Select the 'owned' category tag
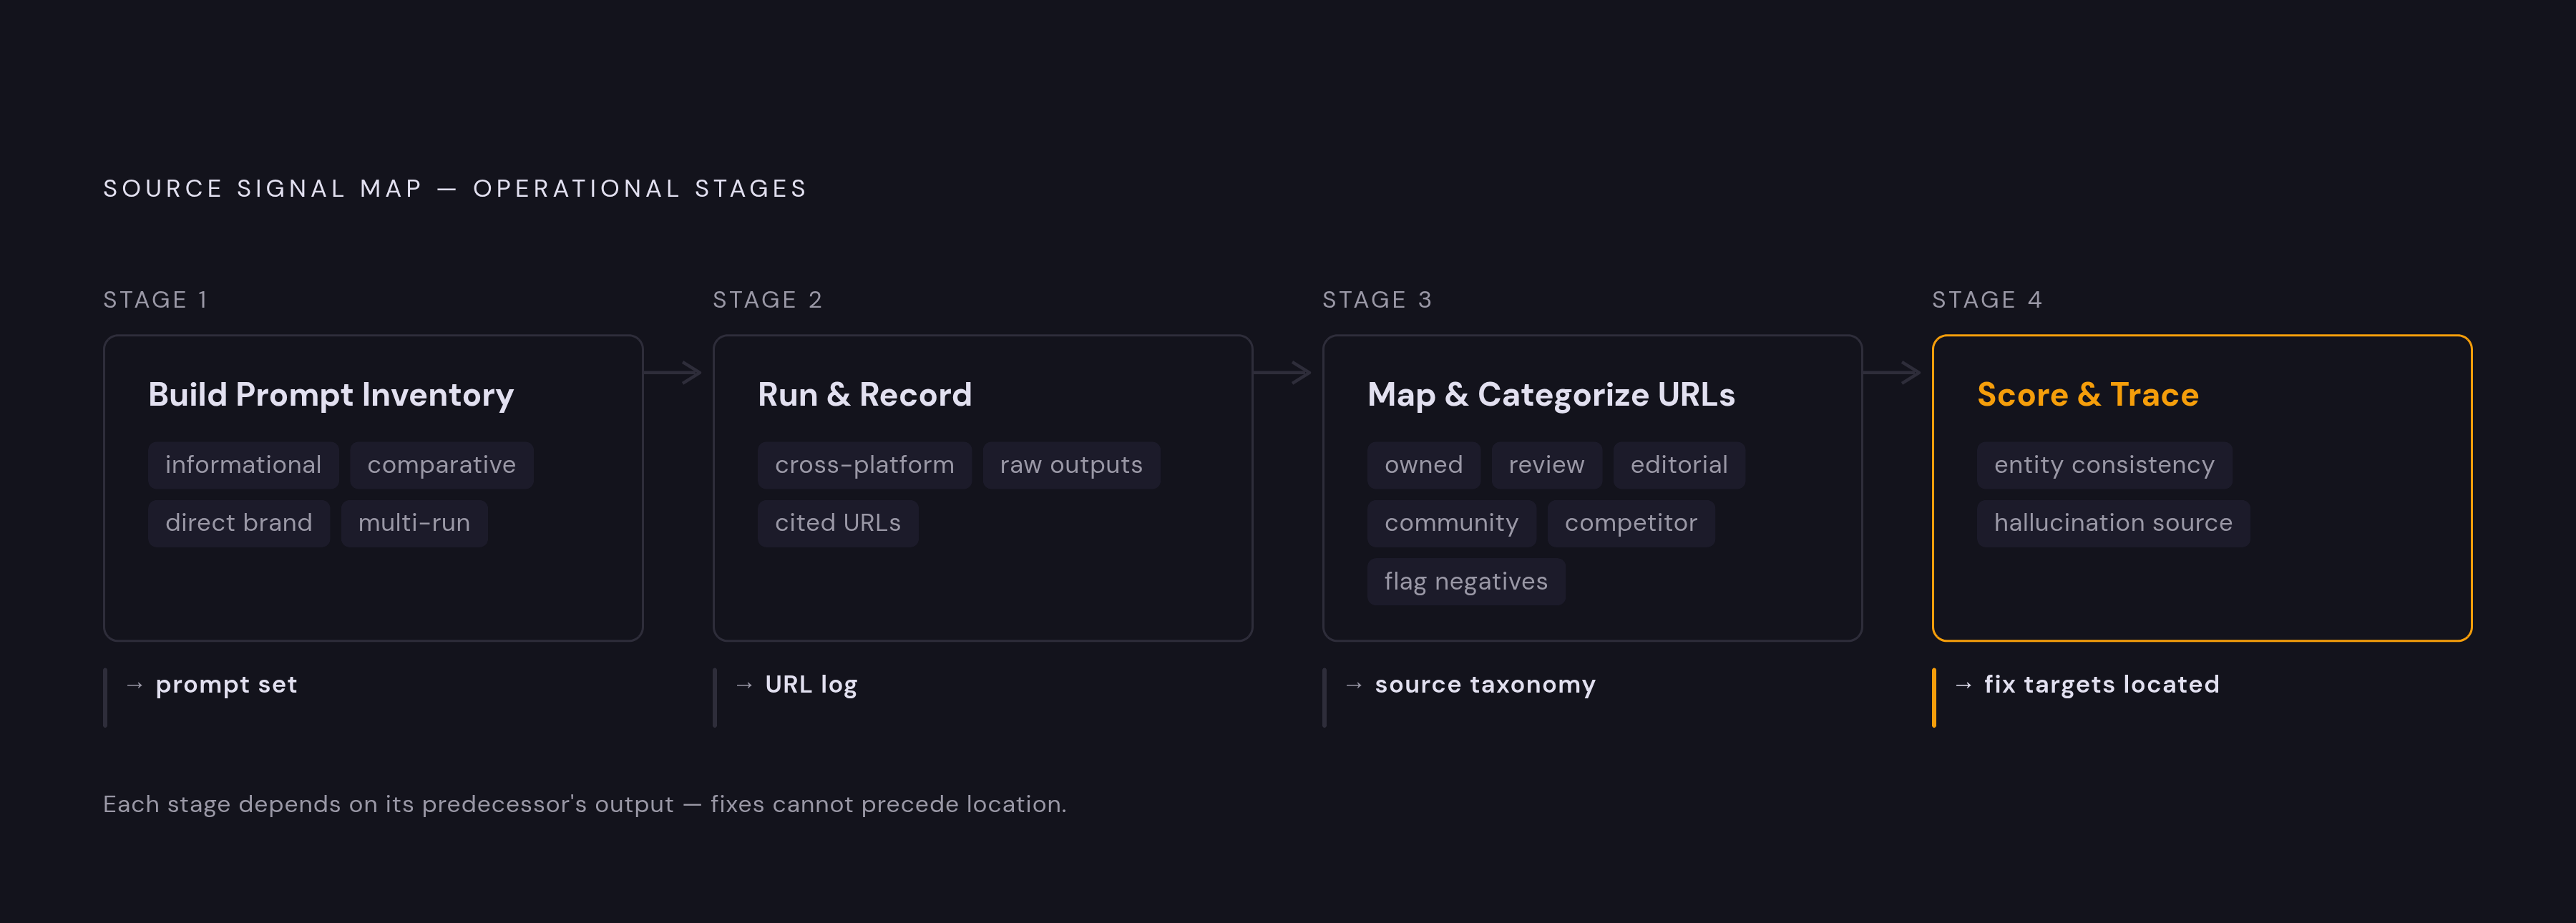The width and height of the screenshot is (2576, 923). [1423, 465]
